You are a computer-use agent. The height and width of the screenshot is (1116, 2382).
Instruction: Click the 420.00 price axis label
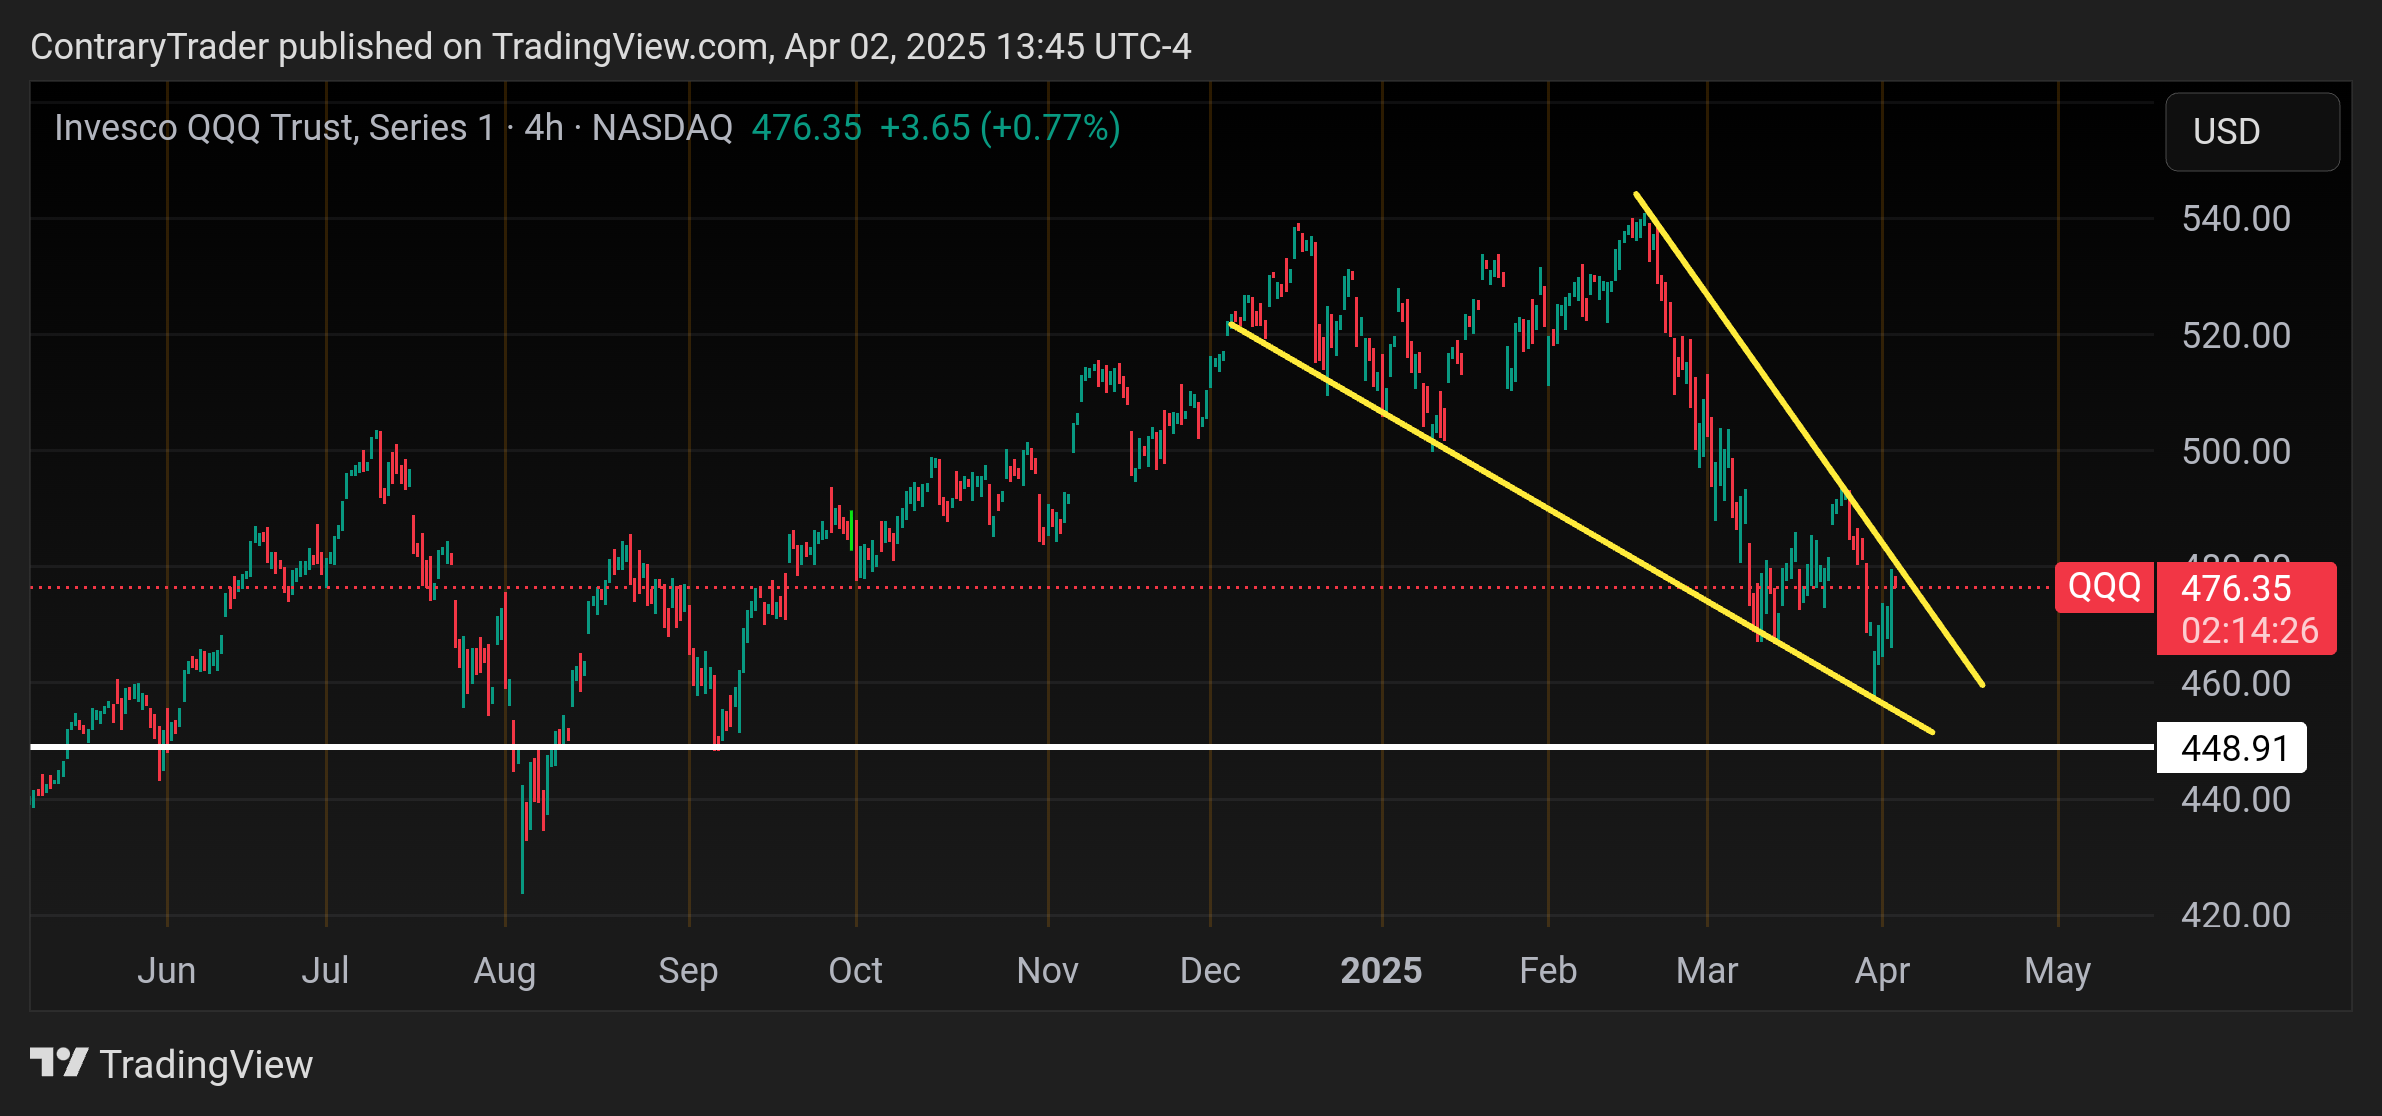2236,916
